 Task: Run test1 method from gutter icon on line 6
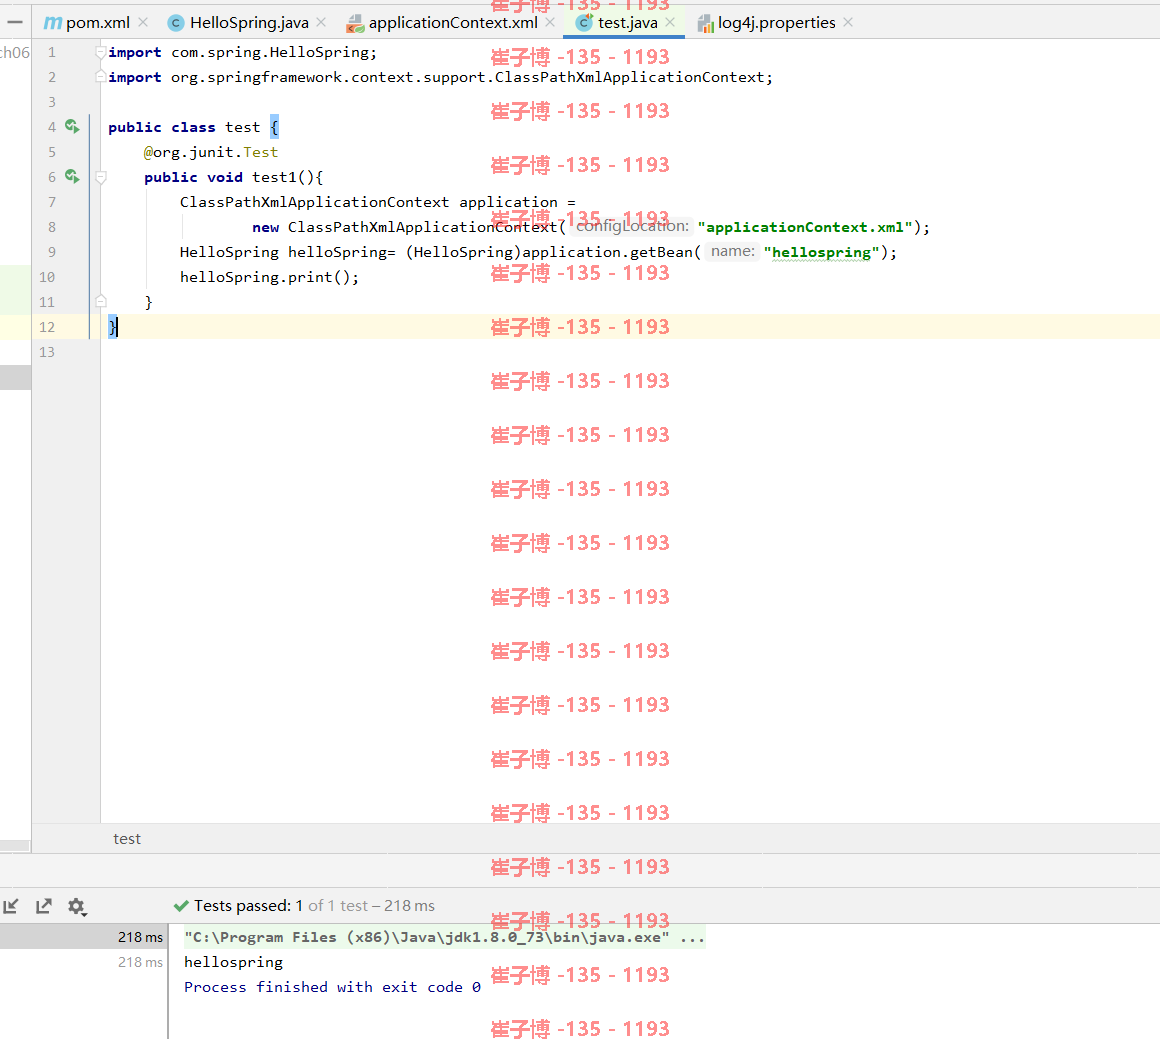click(72, 176)
